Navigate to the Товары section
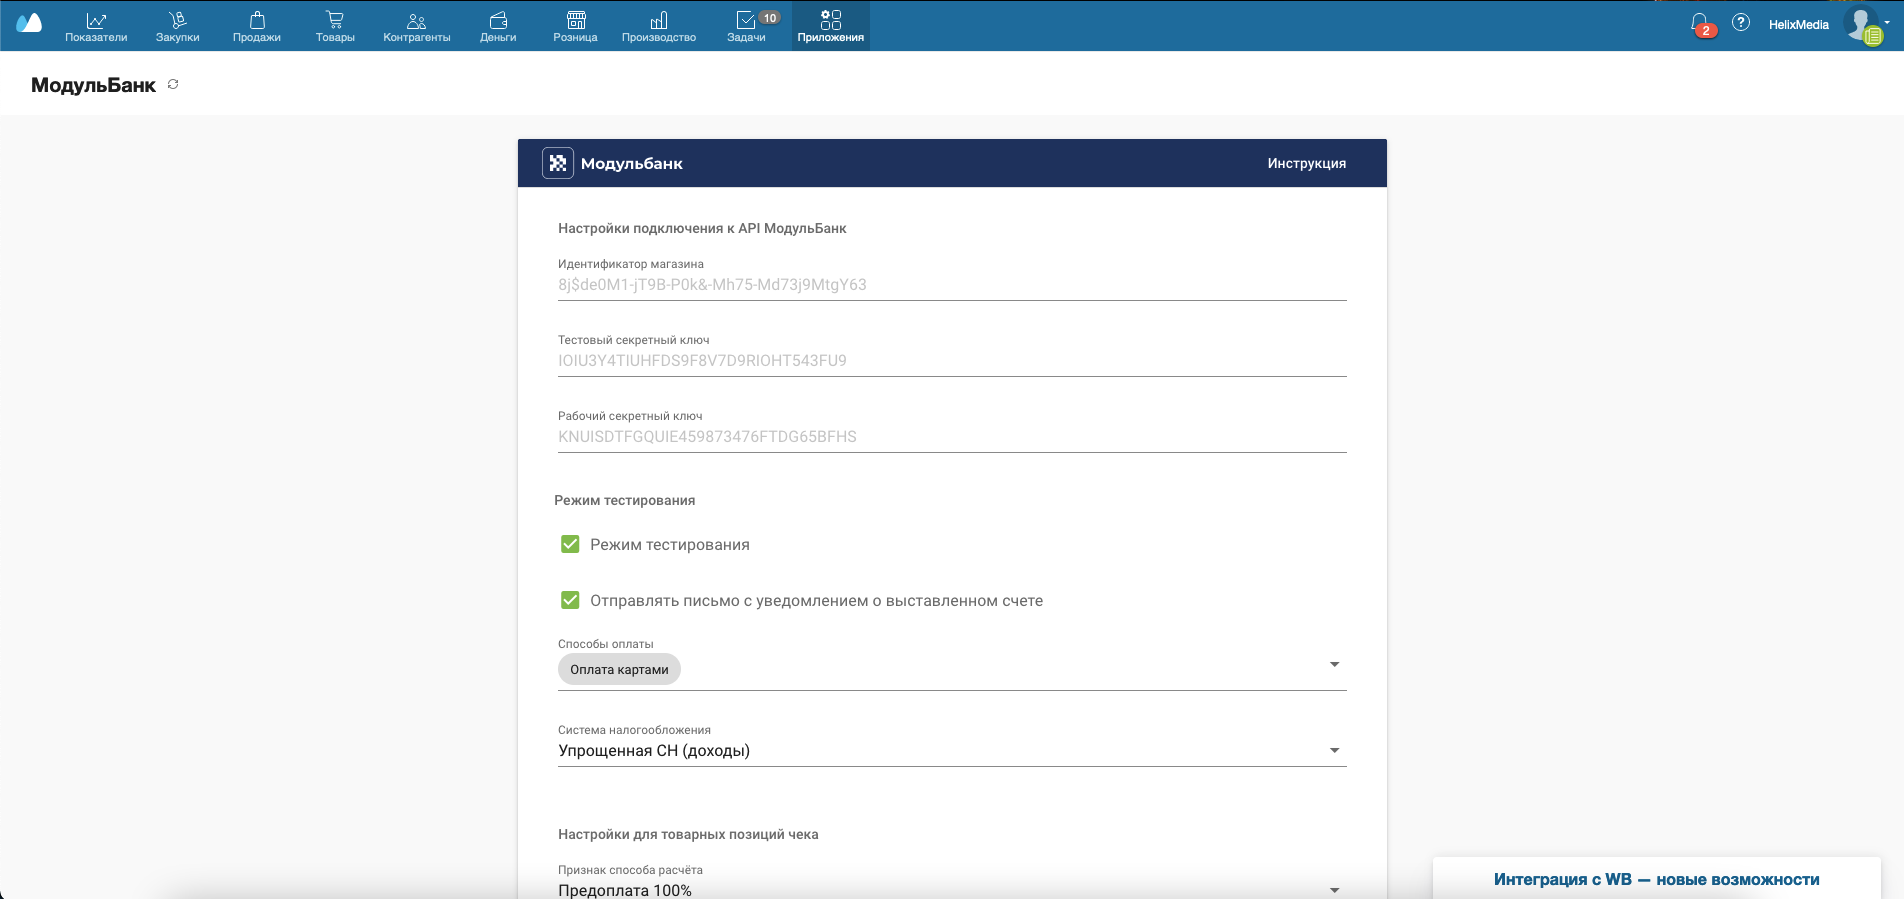Image resolution: width=1904 pixels, height=899 pixels. click(335, 26)
